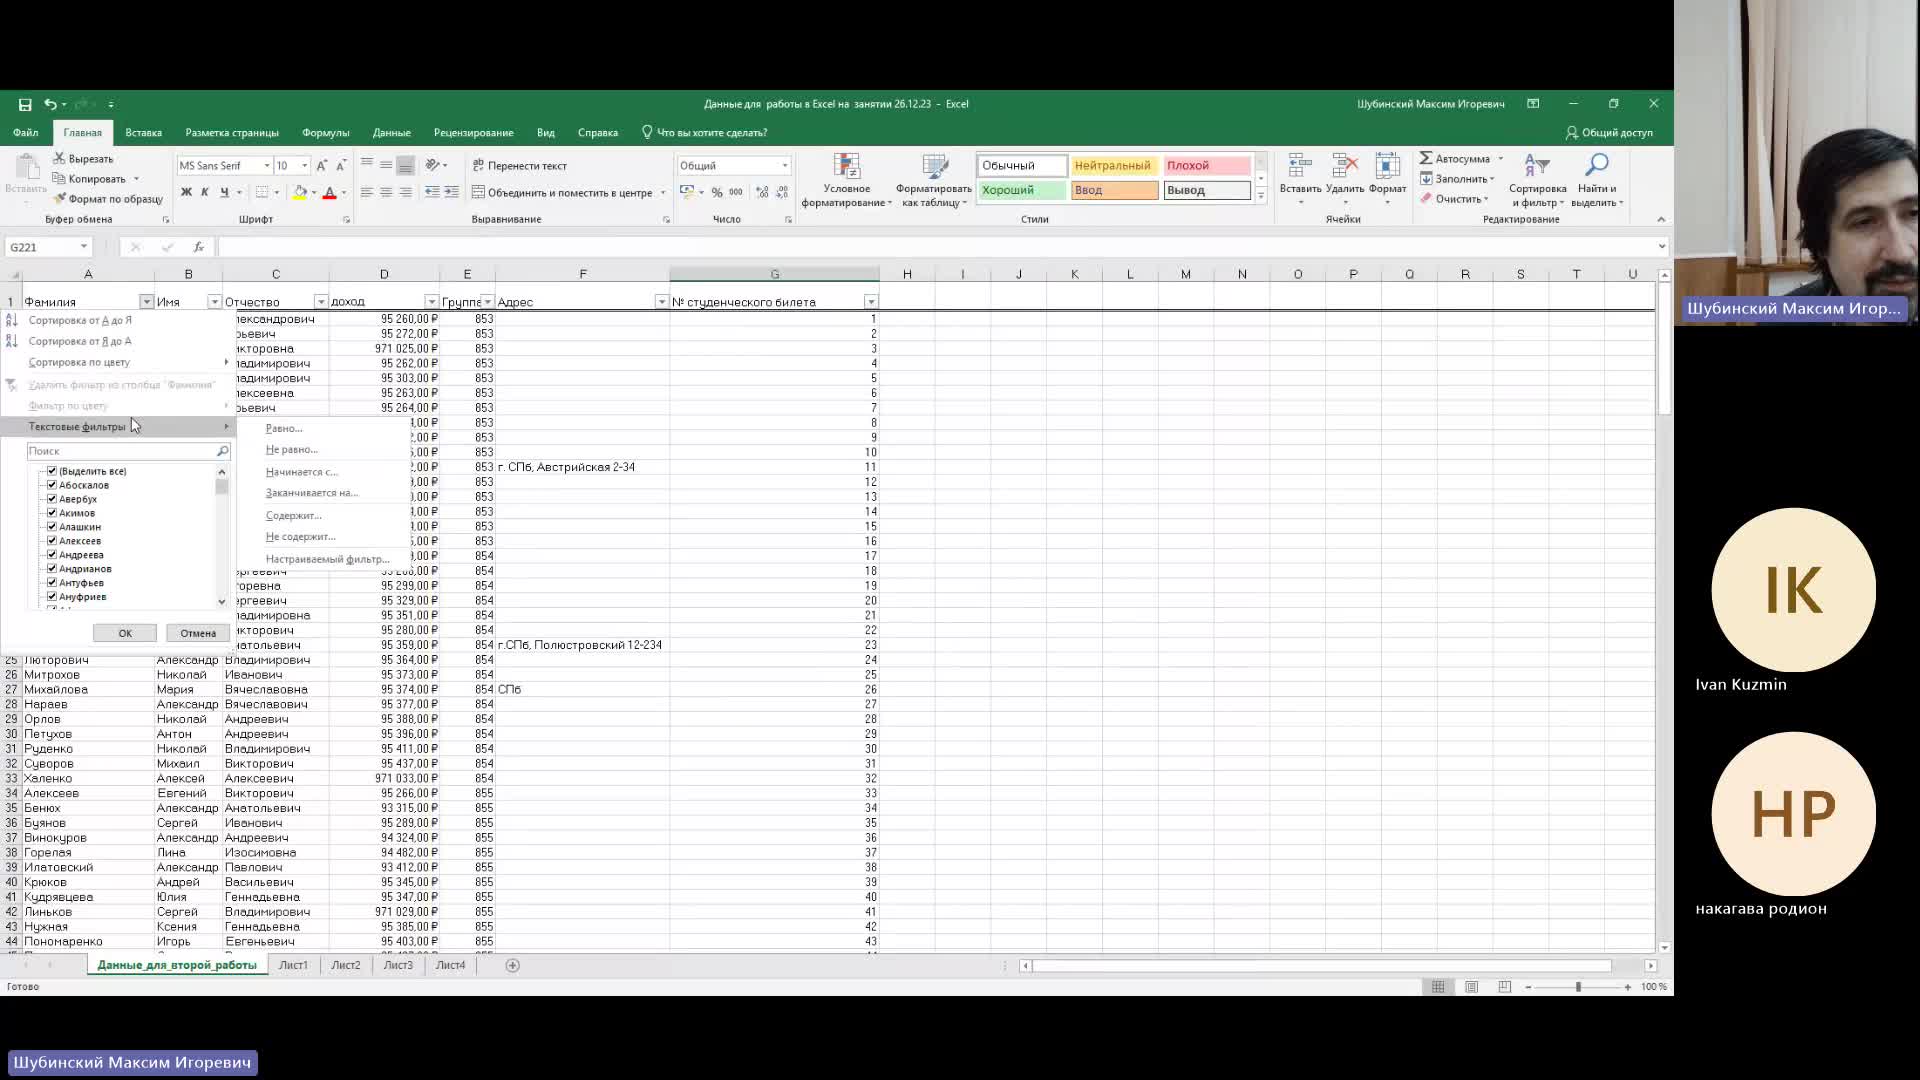Open the Name Box dropdown

pos(84,247)
